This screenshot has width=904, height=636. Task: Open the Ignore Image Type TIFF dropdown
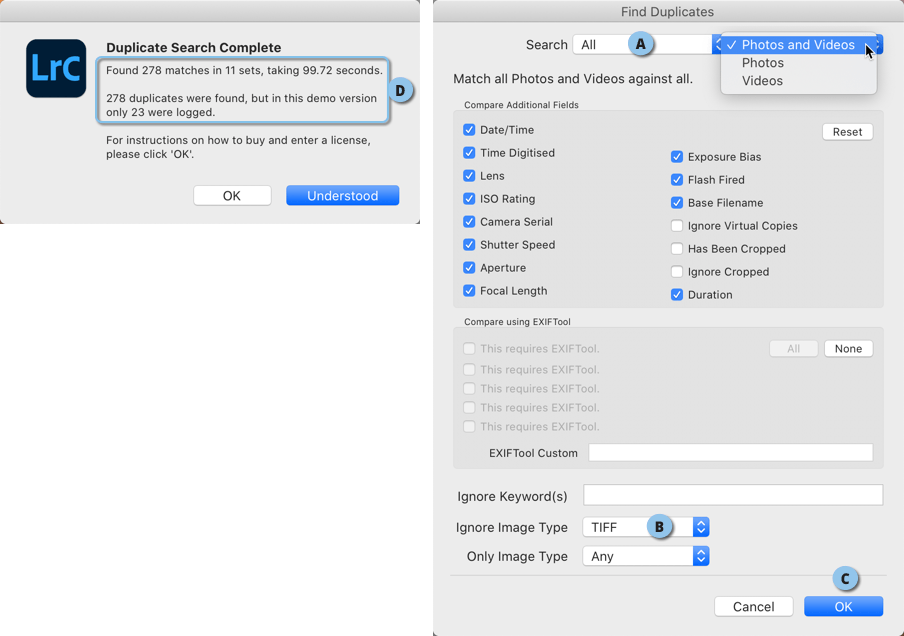point(646,527)
